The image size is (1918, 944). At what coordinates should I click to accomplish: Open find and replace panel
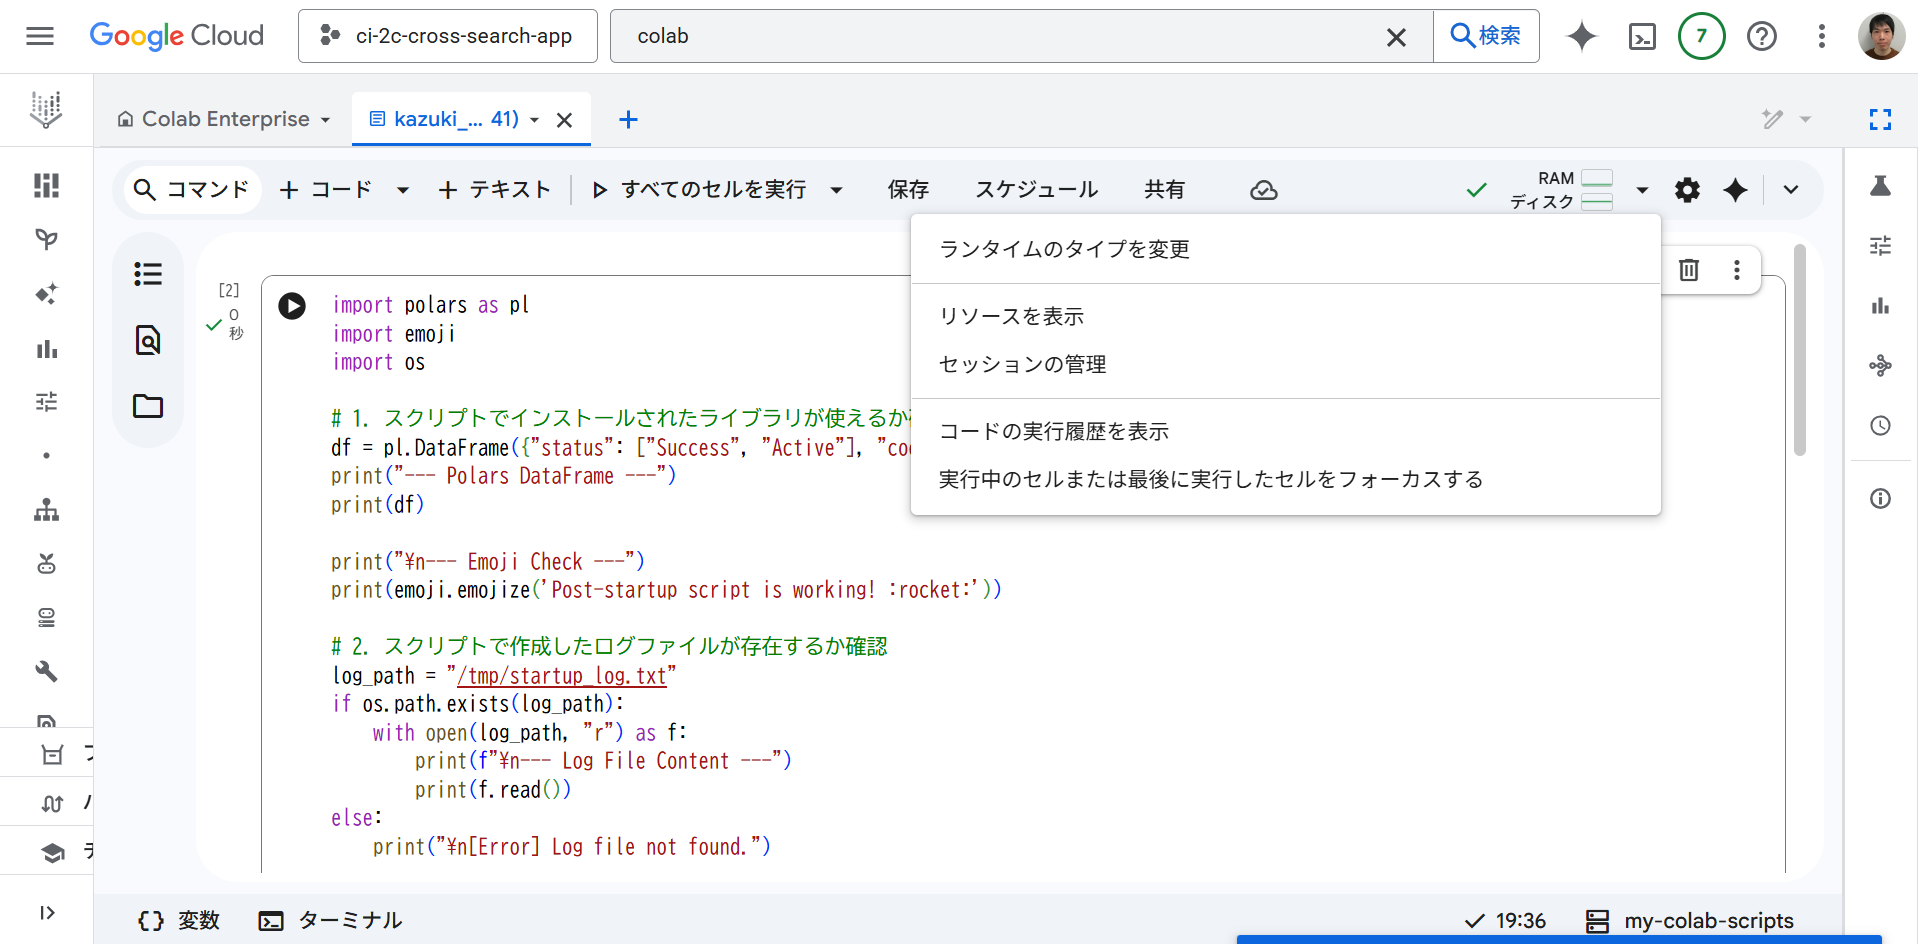[x=148, y=340]
